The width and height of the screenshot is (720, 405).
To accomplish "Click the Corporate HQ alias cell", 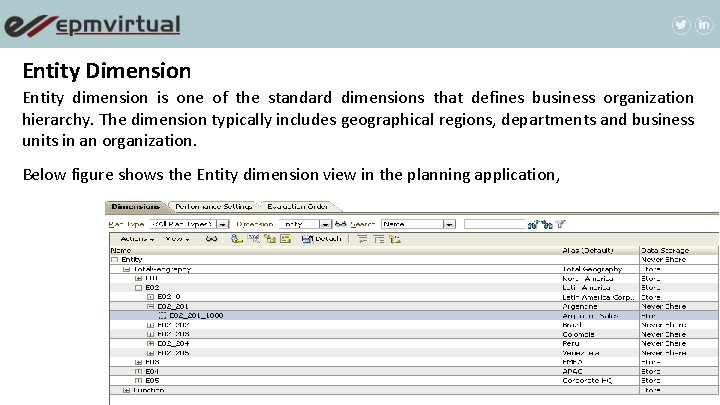I will (x=587, y=381).
